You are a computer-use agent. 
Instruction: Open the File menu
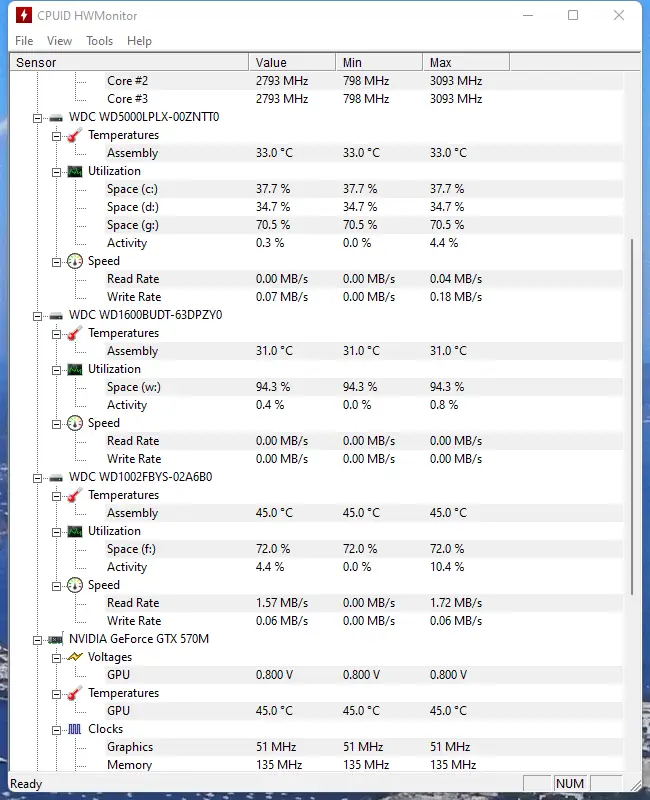click(x=24, y=41)
